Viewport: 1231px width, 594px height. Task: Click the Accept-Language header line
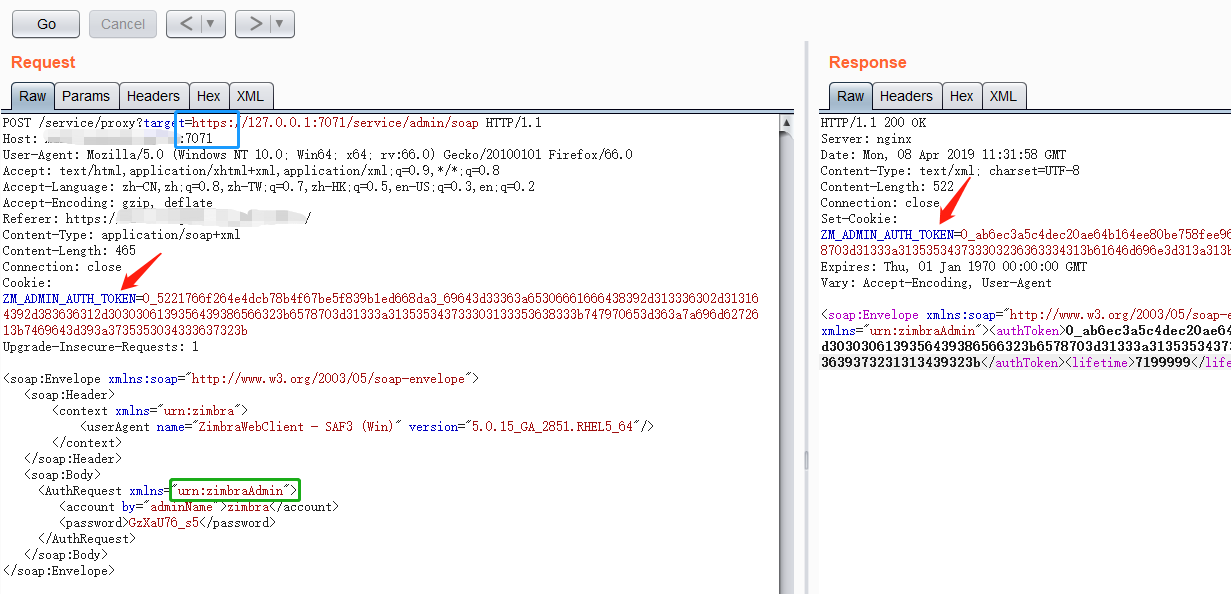[x=269, y=187]
